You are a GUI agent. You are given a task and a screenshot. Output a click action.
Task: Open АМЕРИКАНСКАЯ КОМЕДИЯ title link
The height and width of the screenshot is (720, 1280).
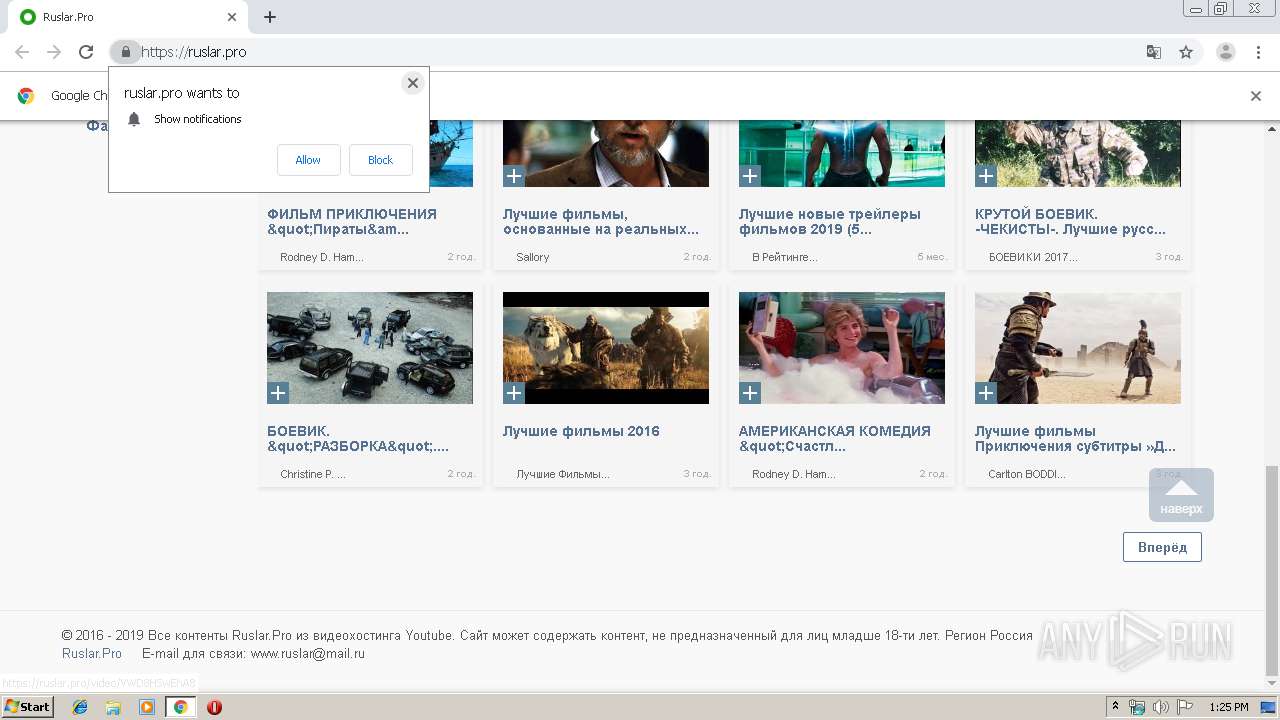pyautogui.click(x=835, y=438)
